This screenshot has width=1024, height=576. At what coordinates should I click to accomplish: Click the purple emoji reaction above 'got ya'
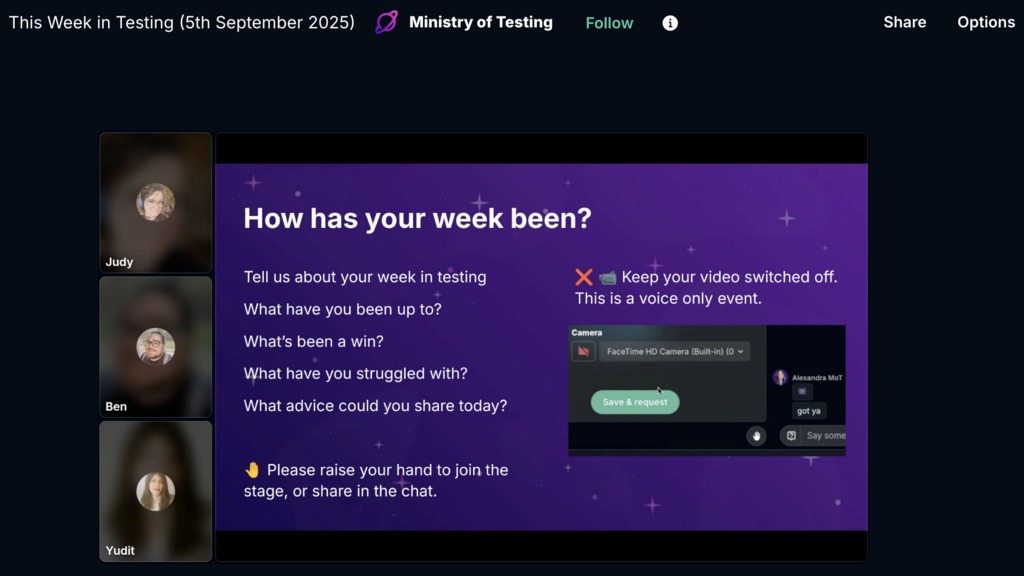coord(802,391)
